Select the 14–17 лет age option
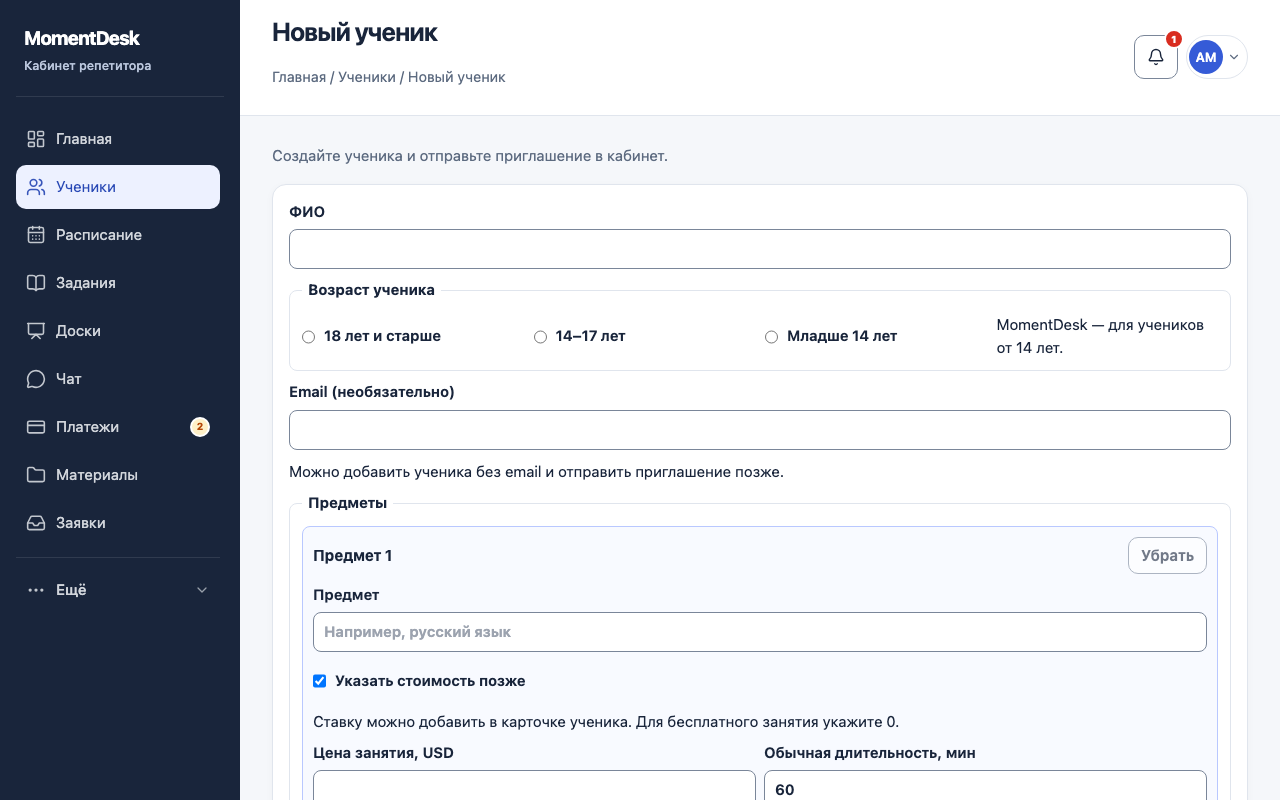 540,337
